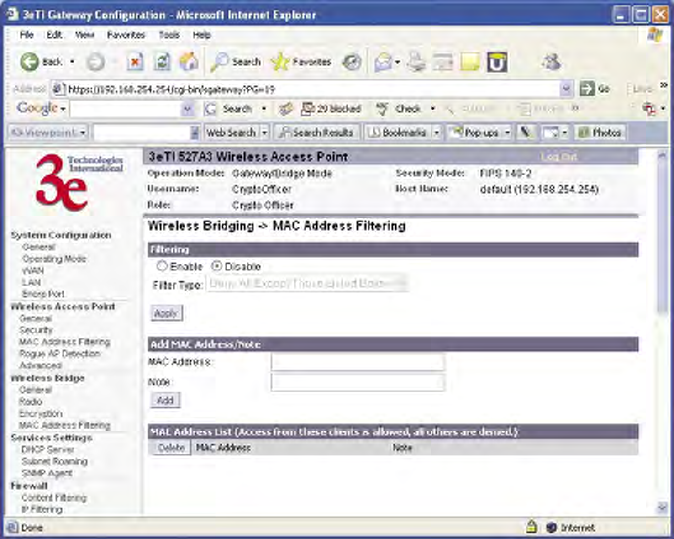Open Favorites star icon
The height and width of the screenshot is (539, 674).
(280, 62)
